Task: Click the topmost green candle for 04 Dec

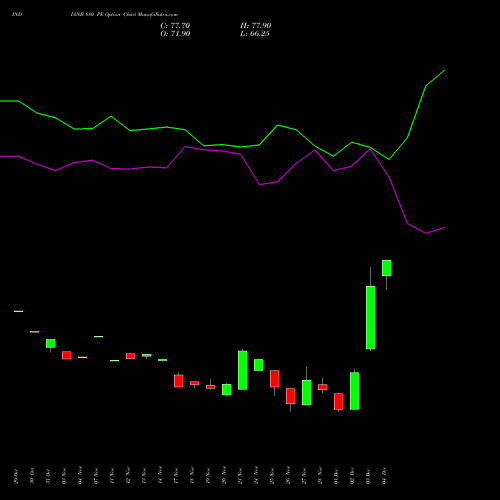Action: point(386,268)
